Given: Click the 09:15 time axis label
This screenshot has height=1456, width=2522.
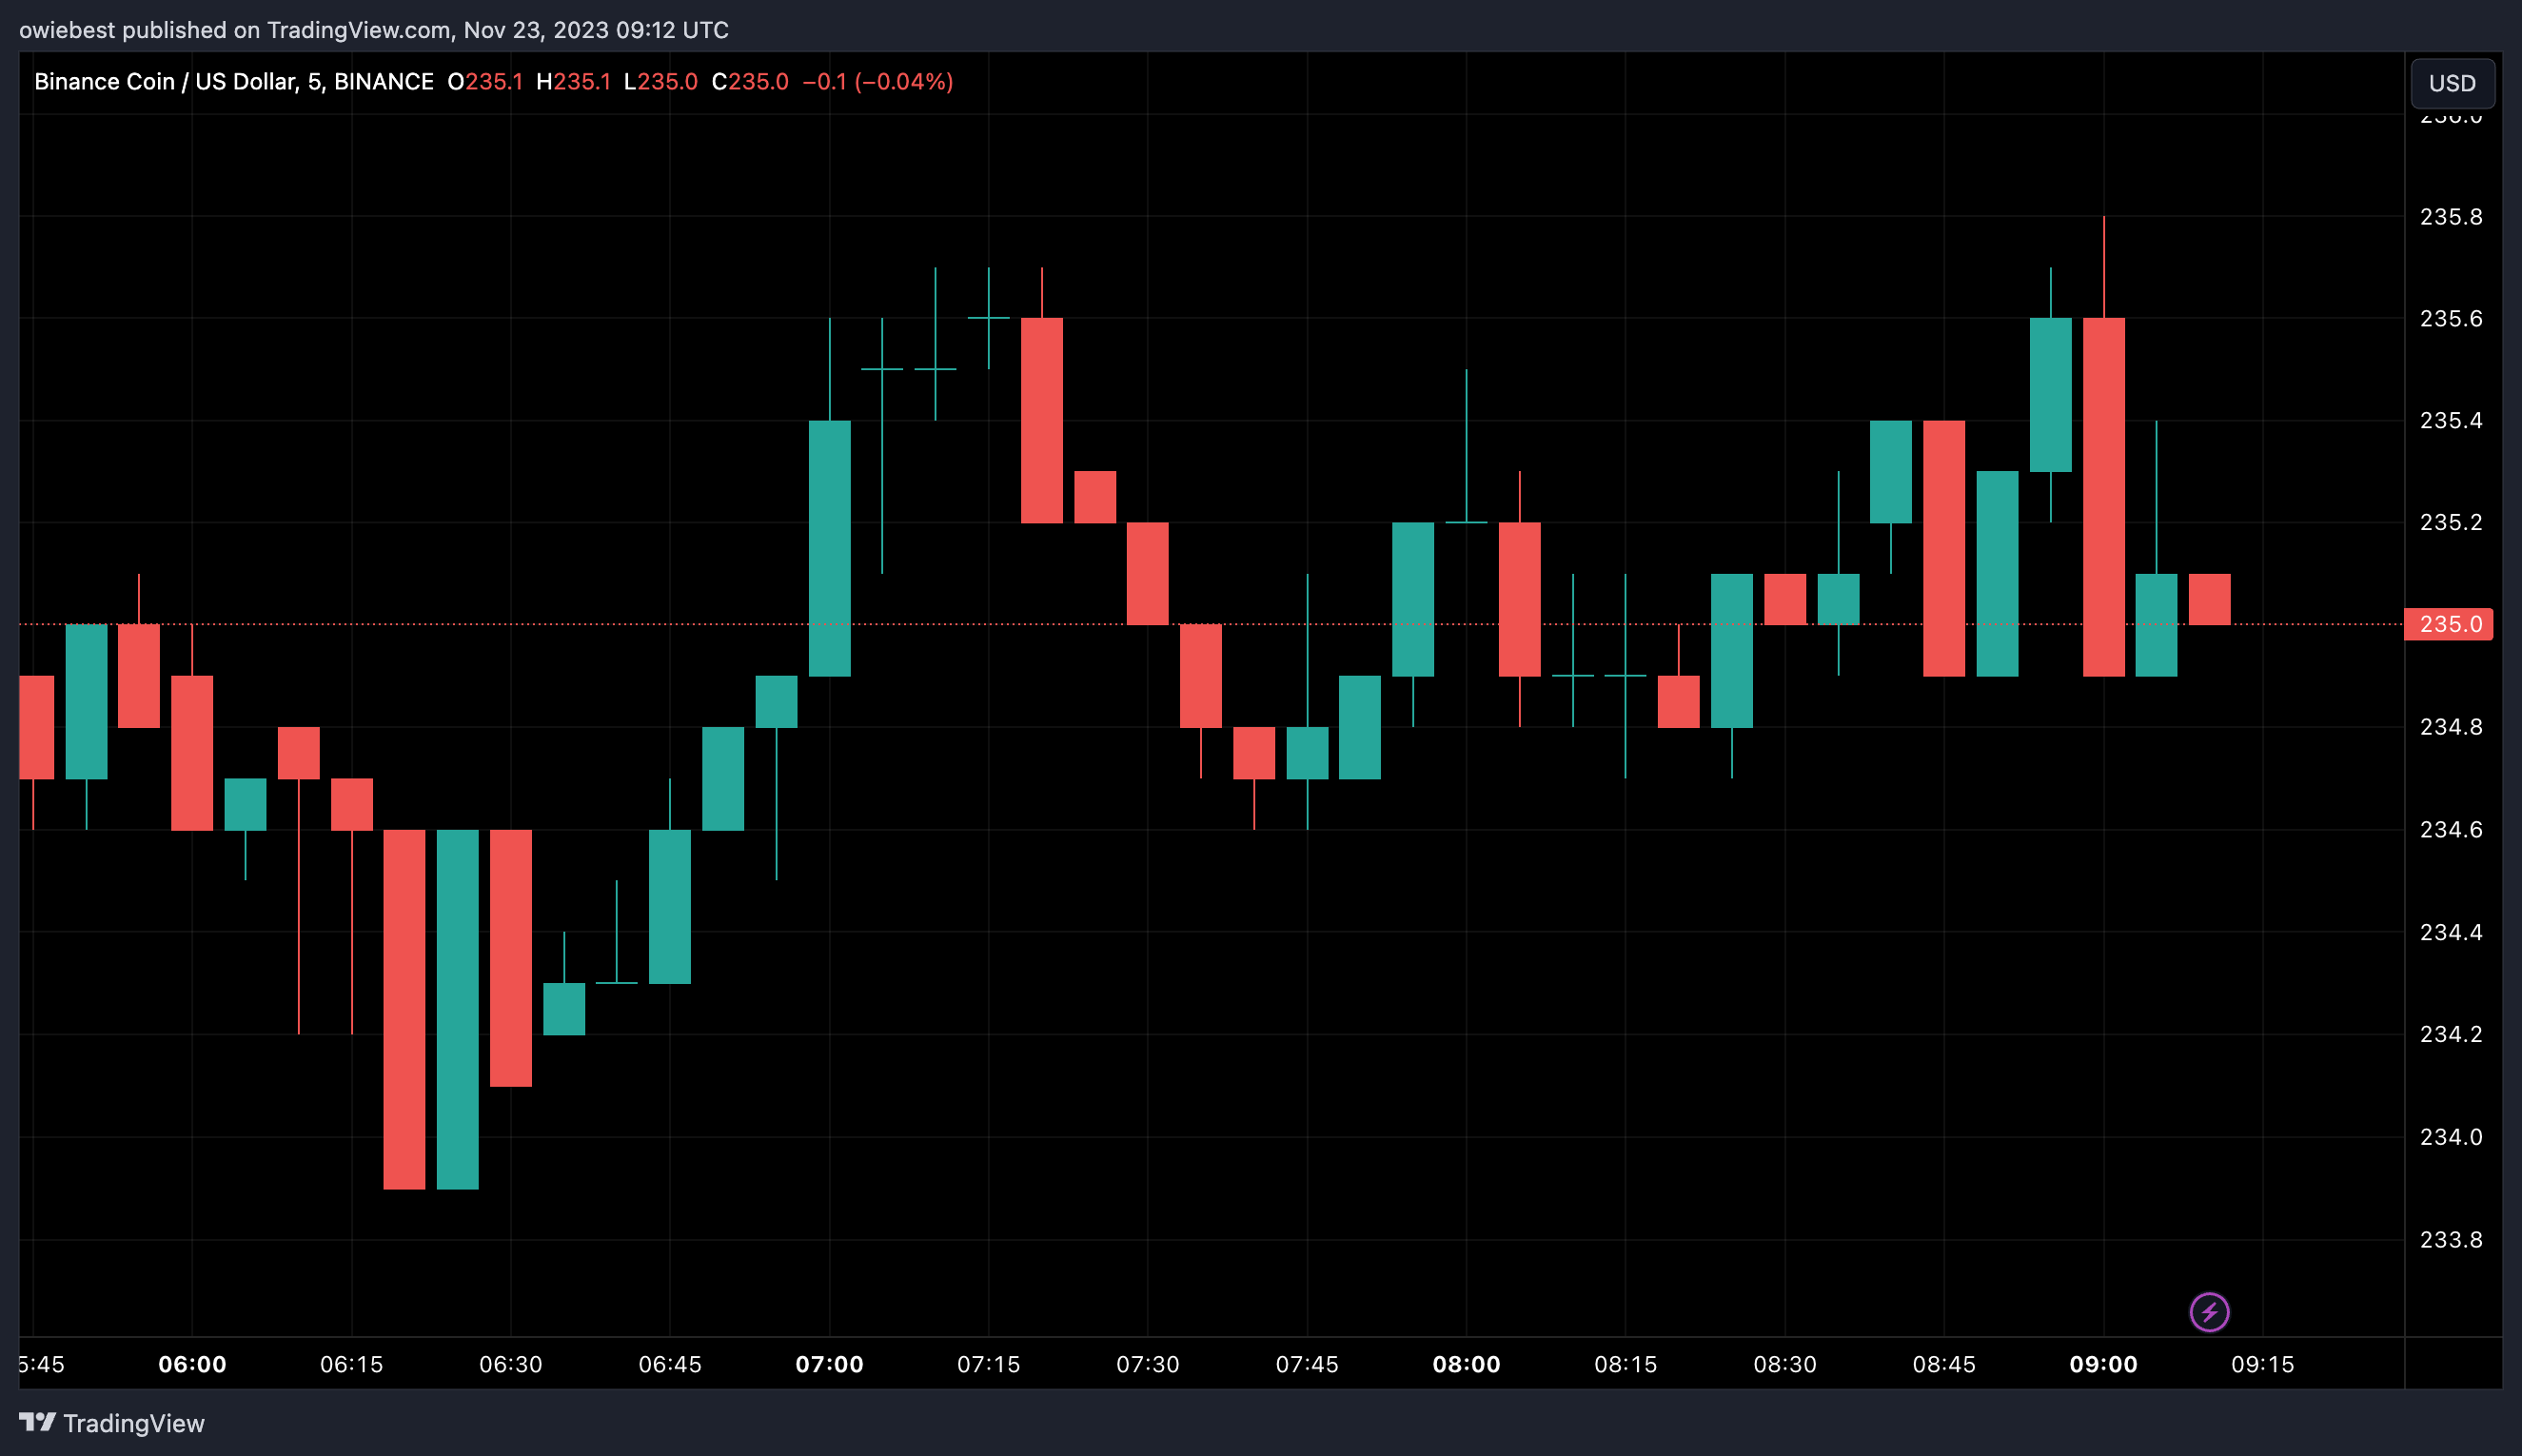Looking at the screenshot, I should (x=2262, y=1364).
